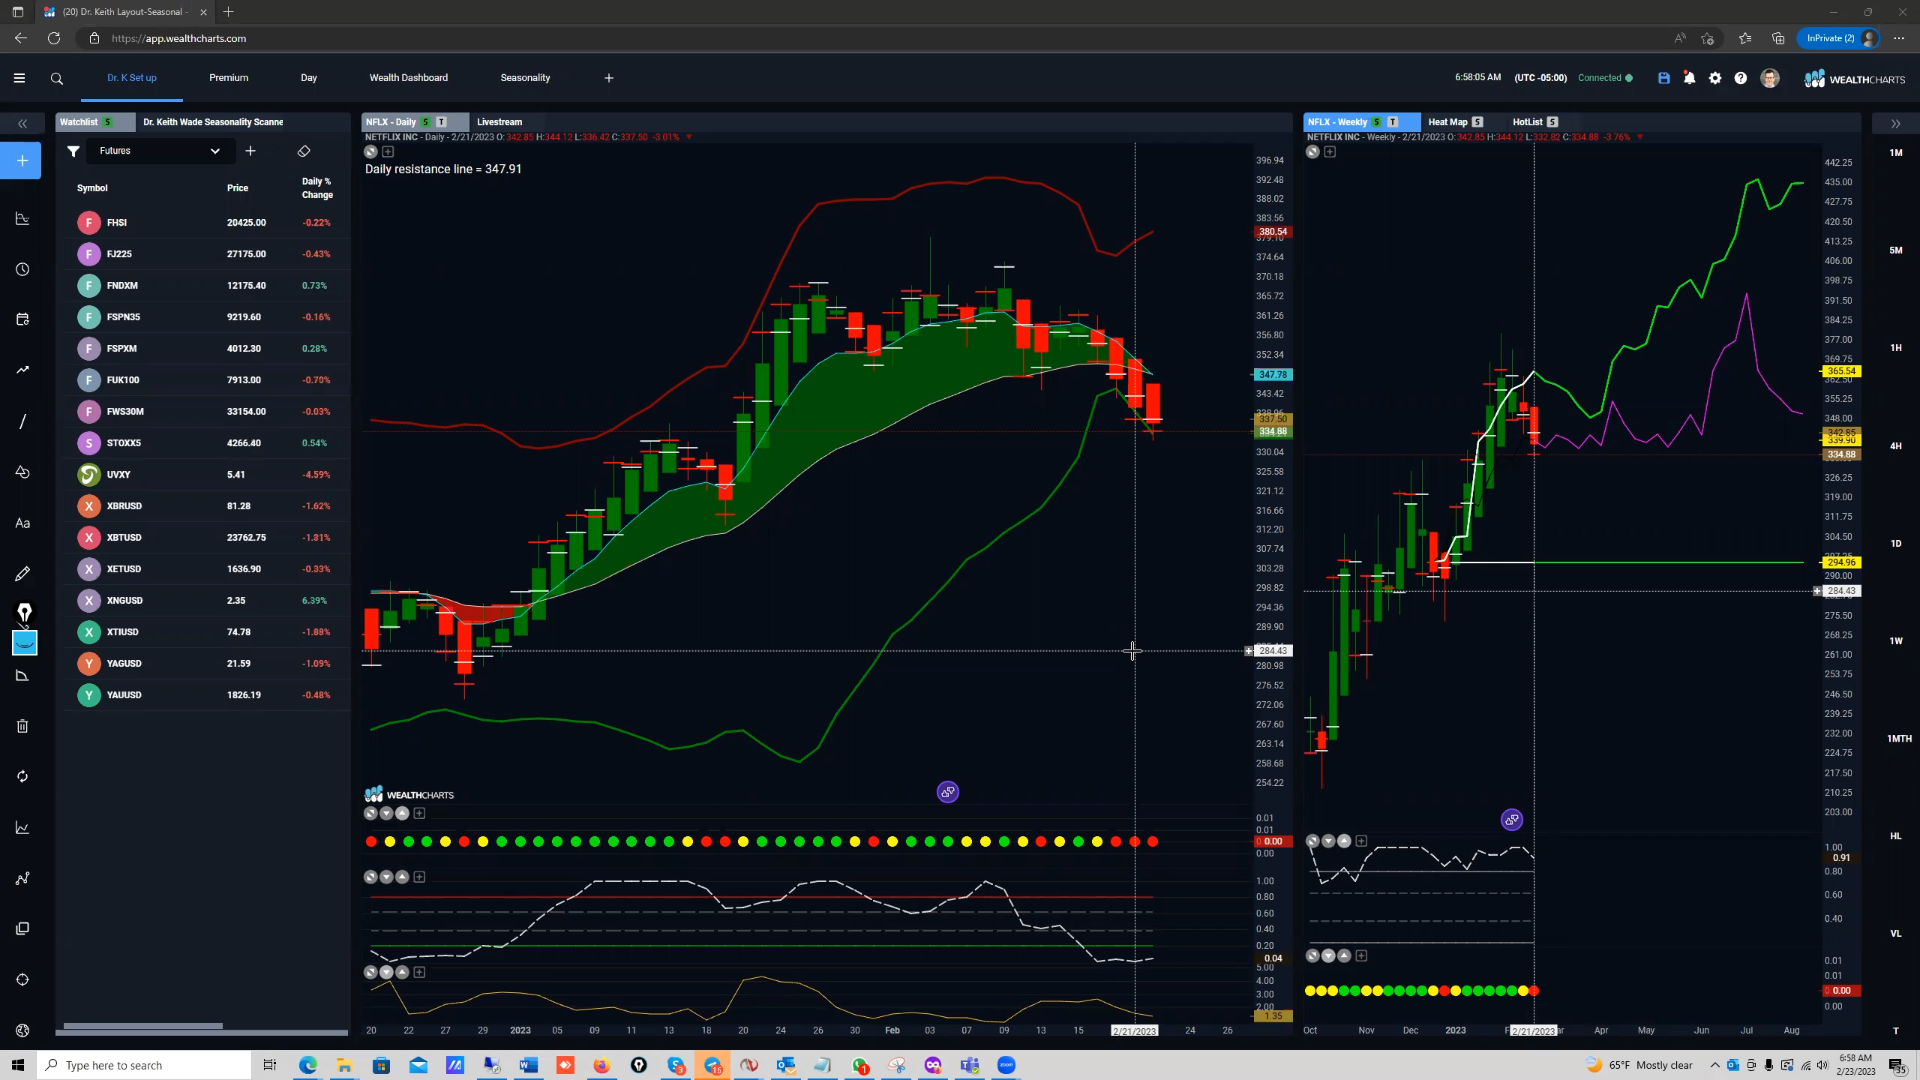Screen dimensions: 1920x1080
Task: Select the pencil freehand drawing tool
Action: click(22, 574)
